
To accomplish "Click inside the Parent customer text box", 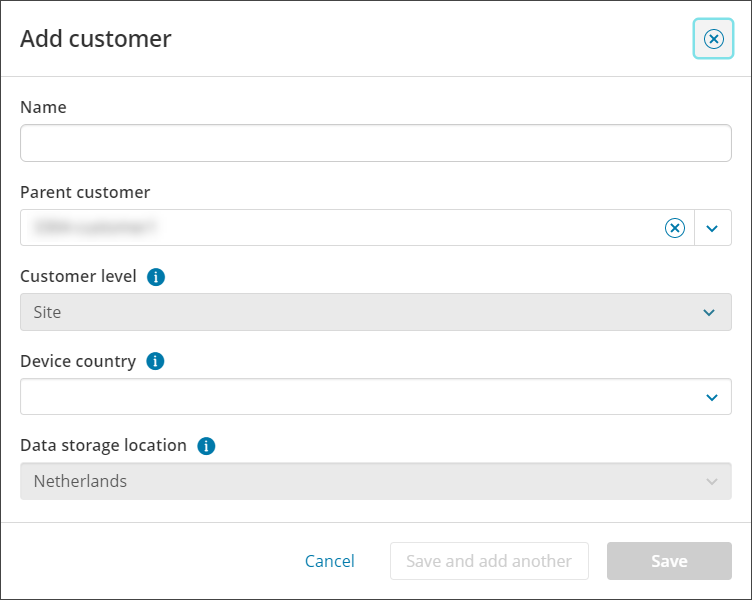I will click(340, 228).
